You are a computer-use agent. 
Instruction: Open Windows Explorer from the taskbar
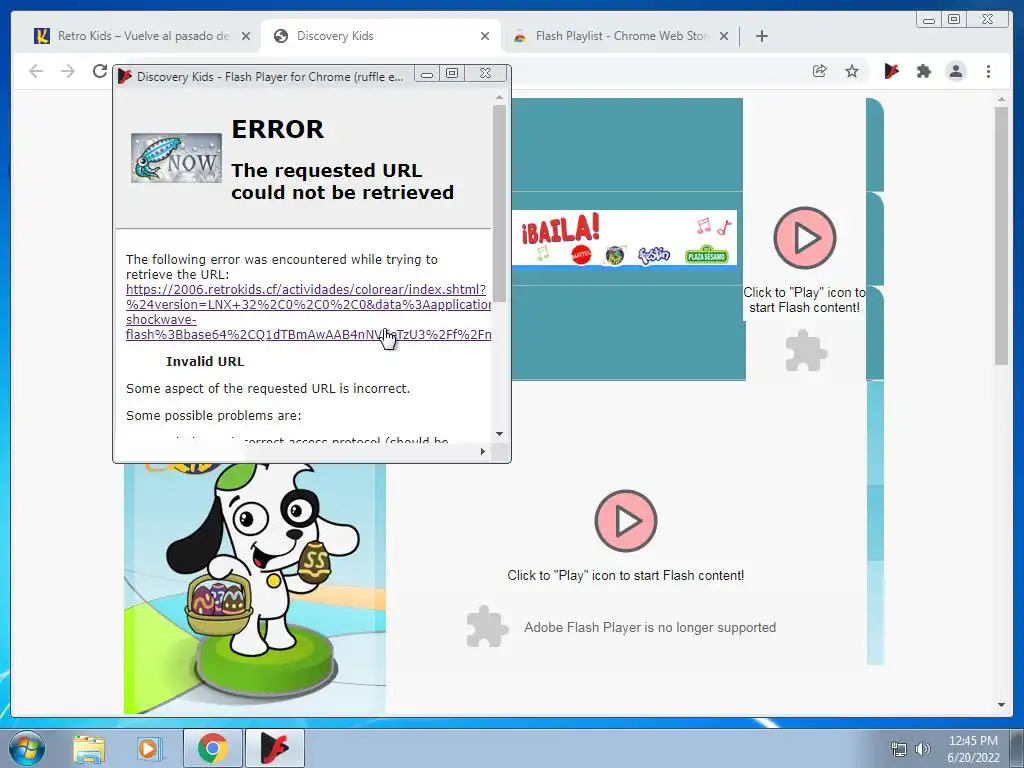point(89,749)
